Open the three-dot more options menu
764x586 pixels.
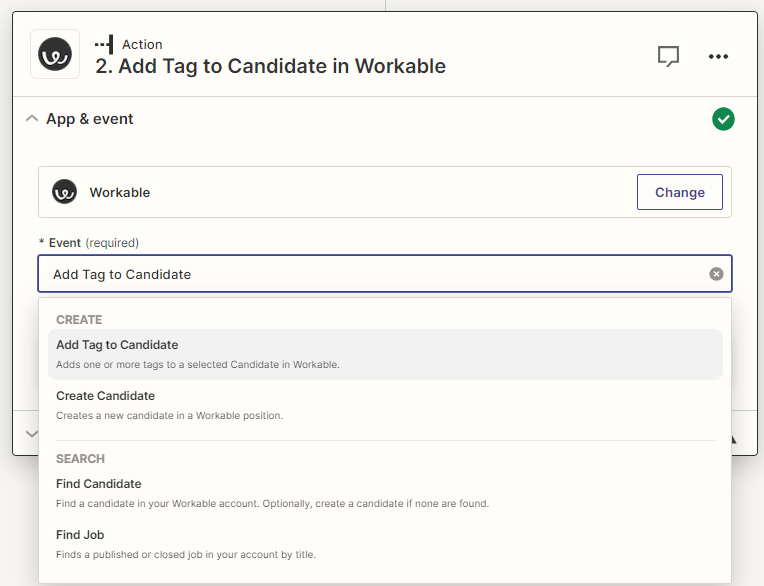[x=718, y=56]
